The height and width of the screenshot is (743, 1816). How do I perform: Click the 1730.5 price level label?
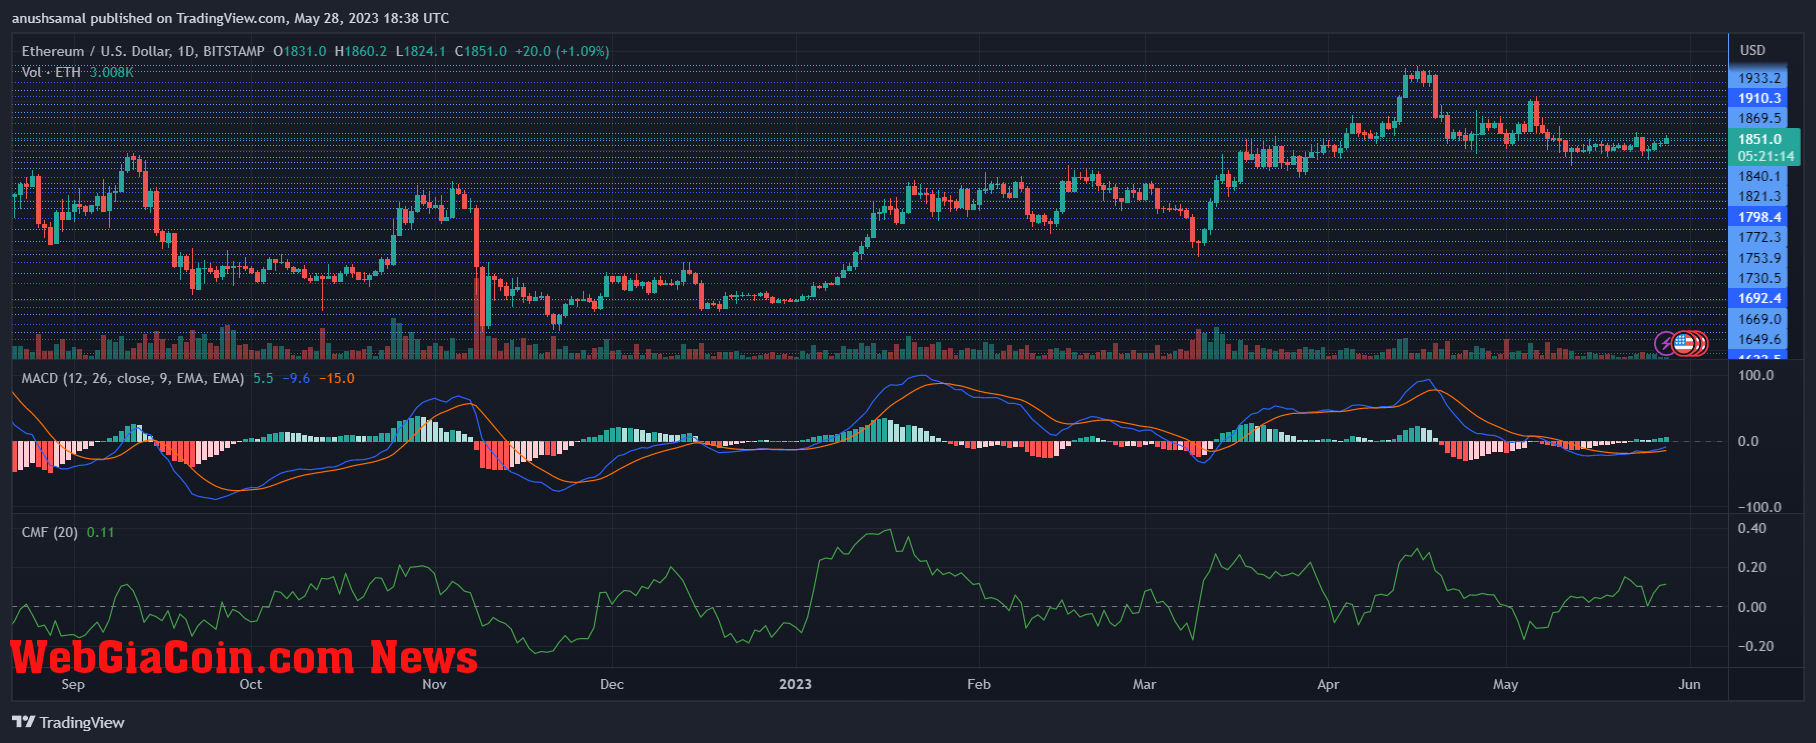[1759, 278]
